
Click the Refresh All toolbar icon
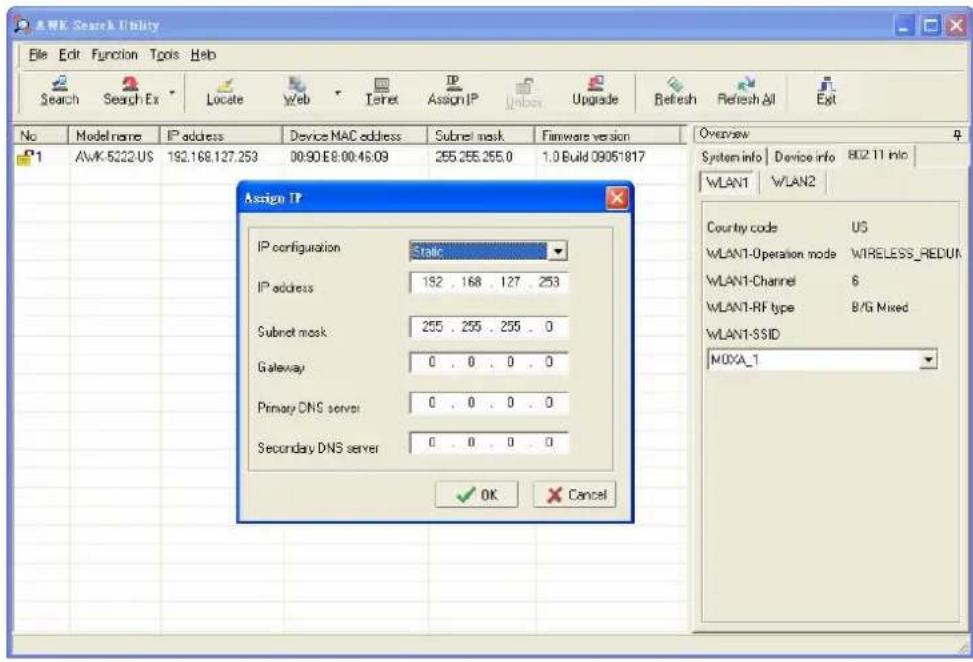746,91
